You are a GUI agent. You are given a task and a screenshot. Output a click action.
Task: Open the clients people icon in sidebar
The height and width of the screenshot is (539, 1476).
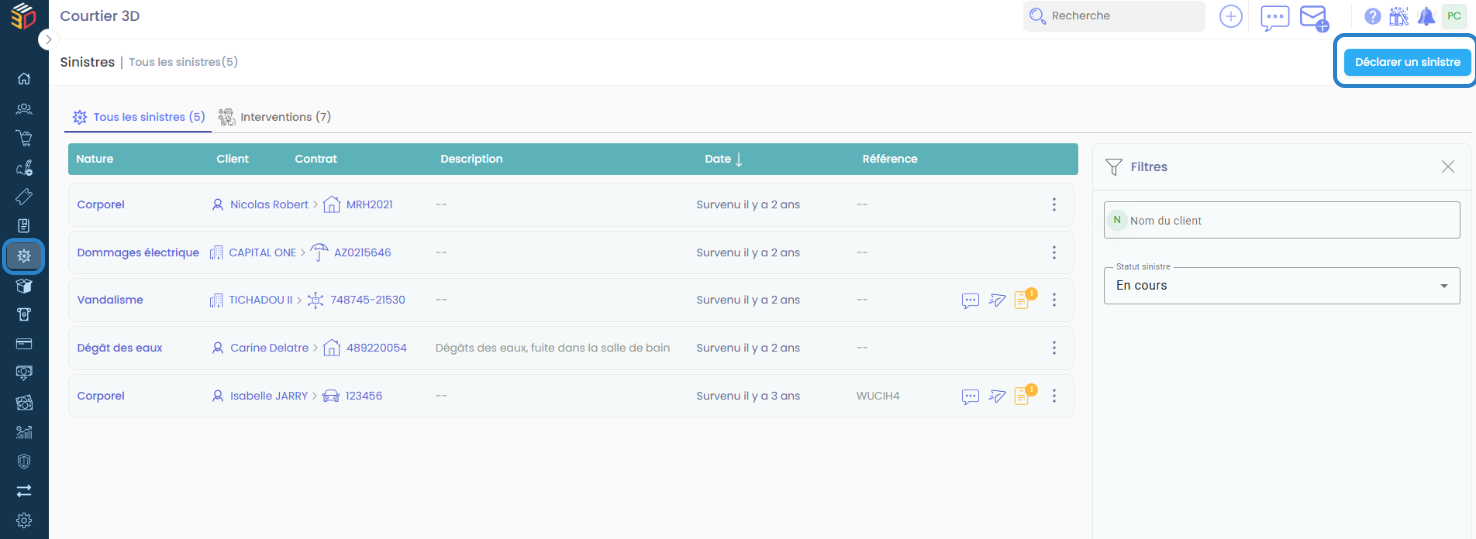point(24,109)
